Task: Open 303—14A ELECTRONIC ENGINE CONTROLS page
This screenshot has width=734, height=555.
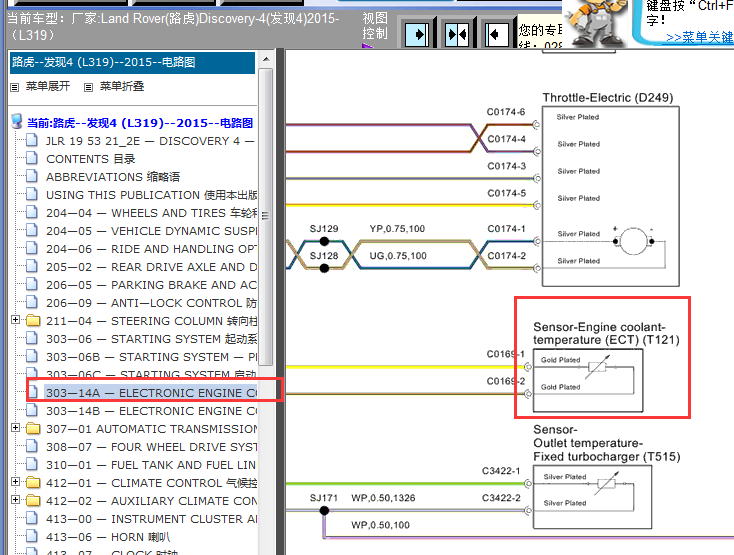Action: (x=151, y=393)
